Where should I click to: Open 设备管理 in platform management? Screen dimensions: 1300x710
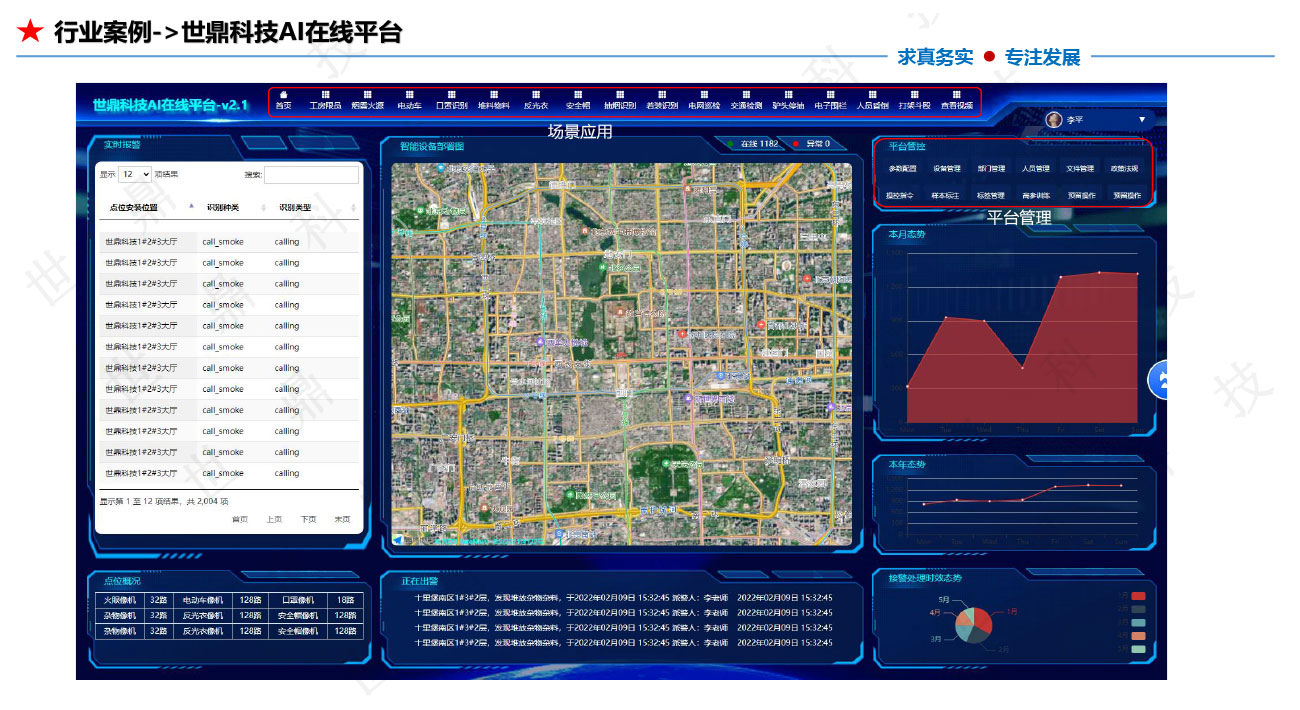click(x=946, y=169)
